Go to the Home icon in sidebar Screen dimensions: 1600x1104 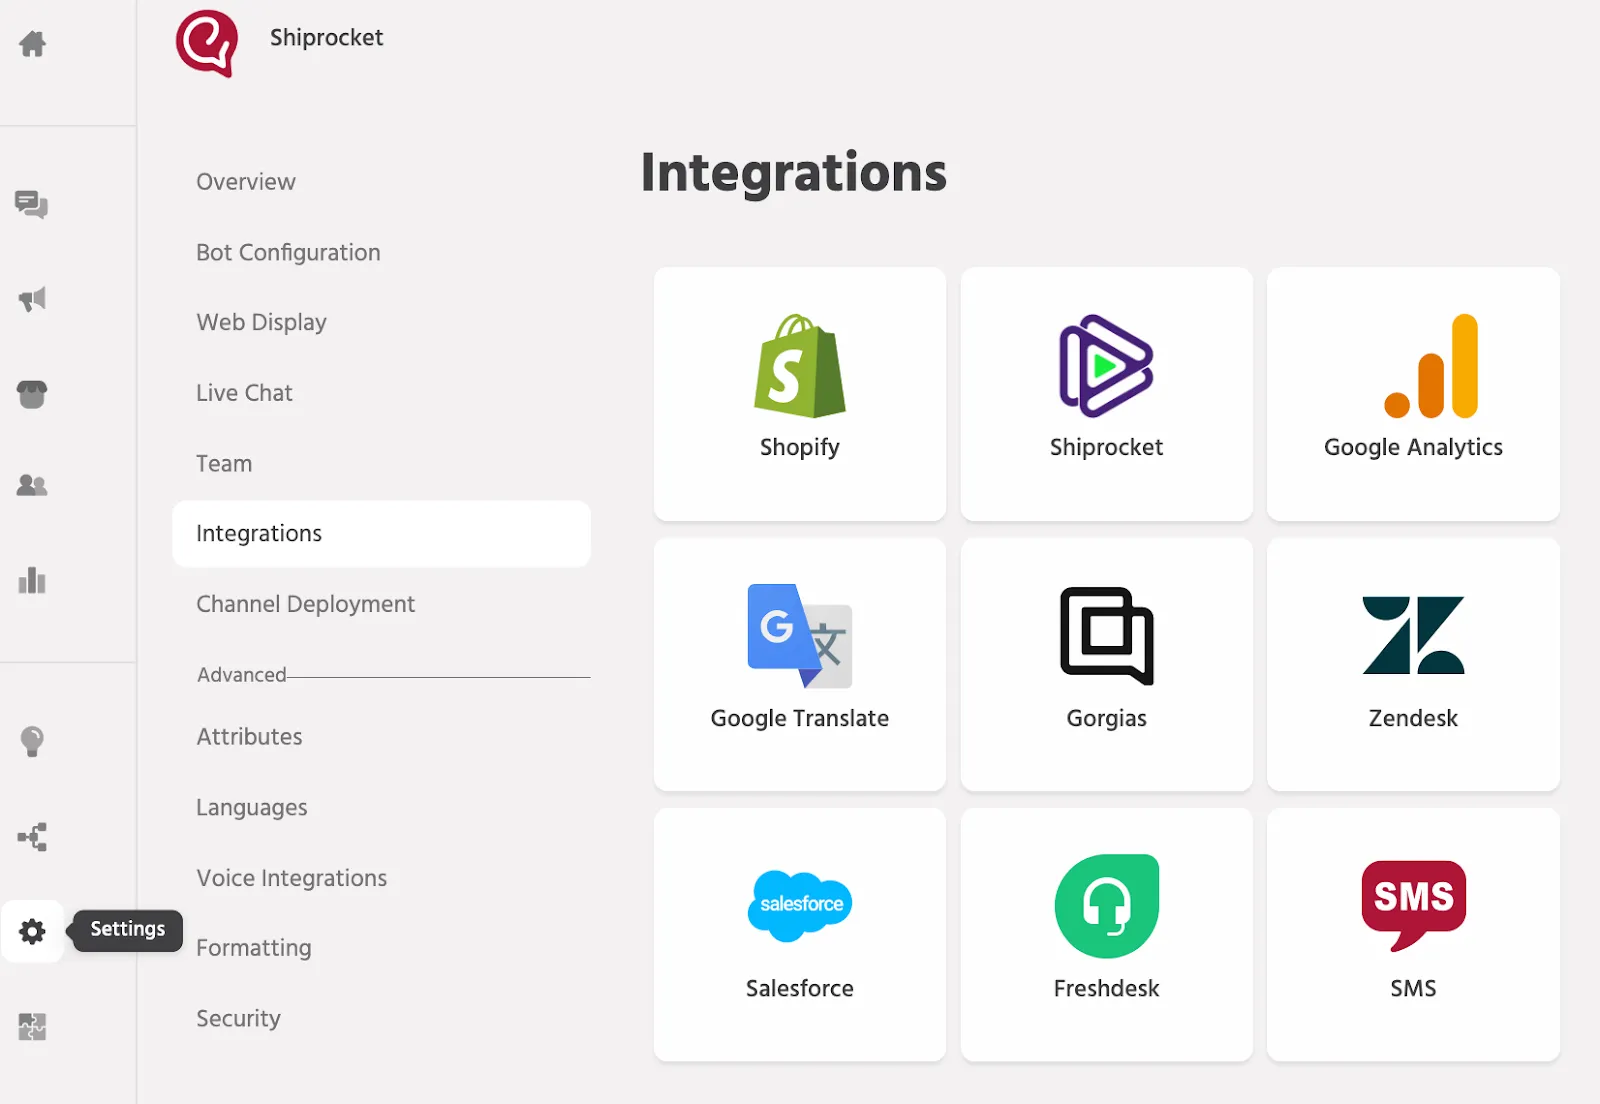click(32, 44)
